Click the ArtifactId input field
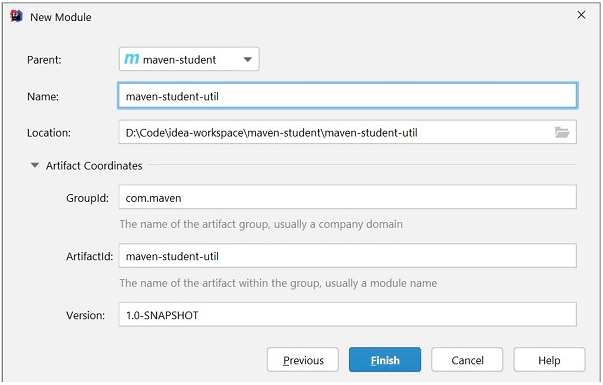 point(348,256)
